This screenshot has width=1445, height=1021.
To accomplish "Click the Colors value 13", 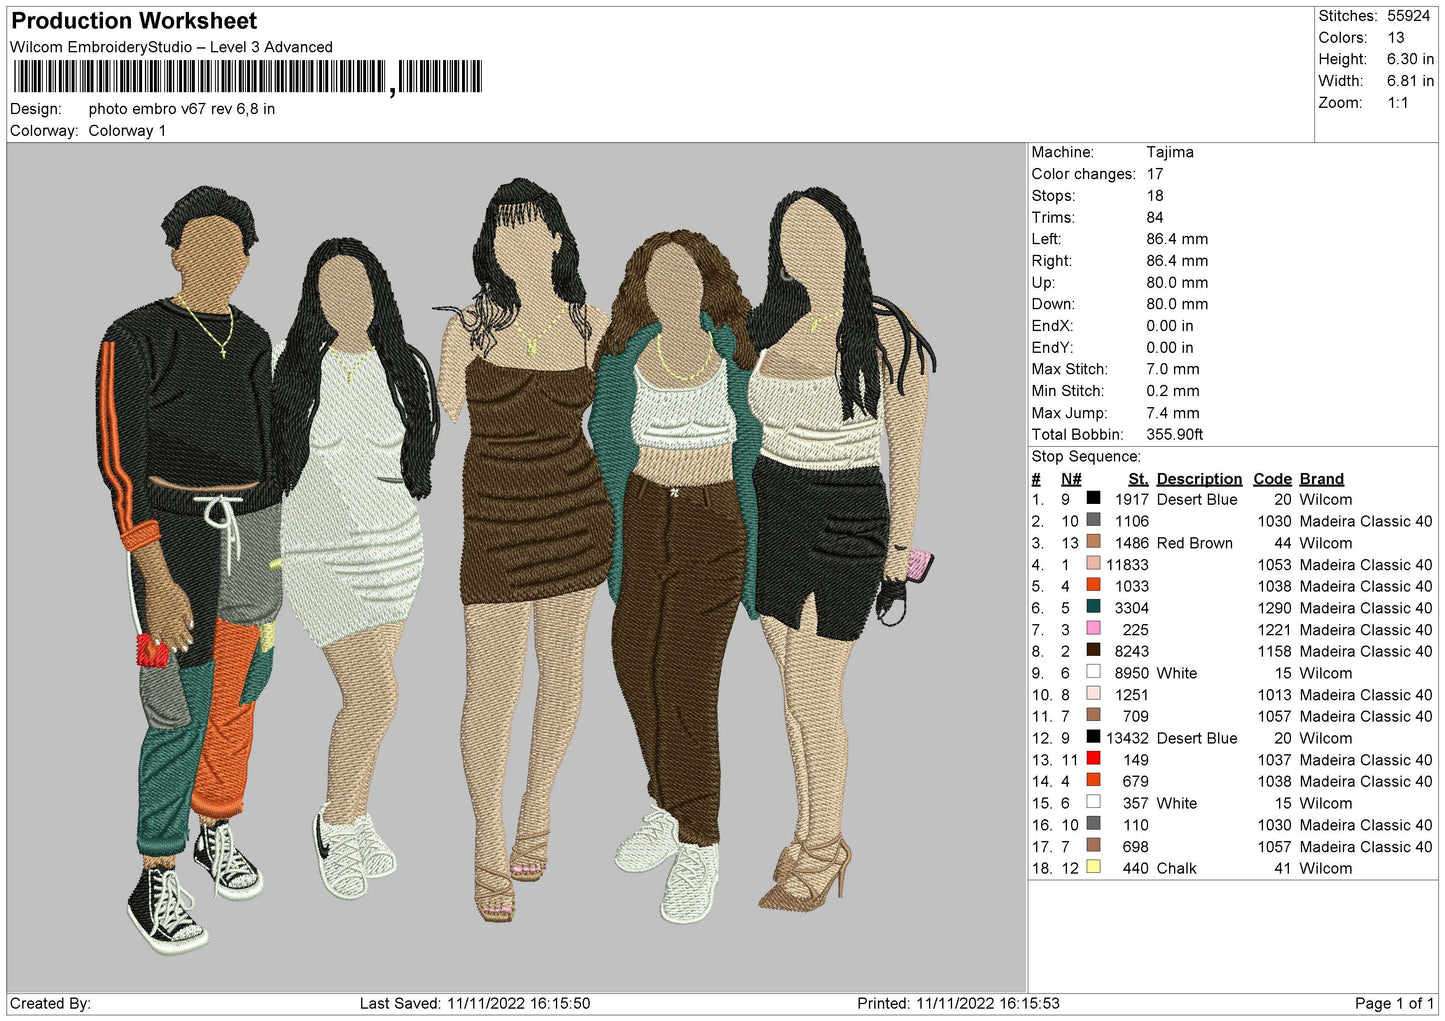I will (1395, 38).
